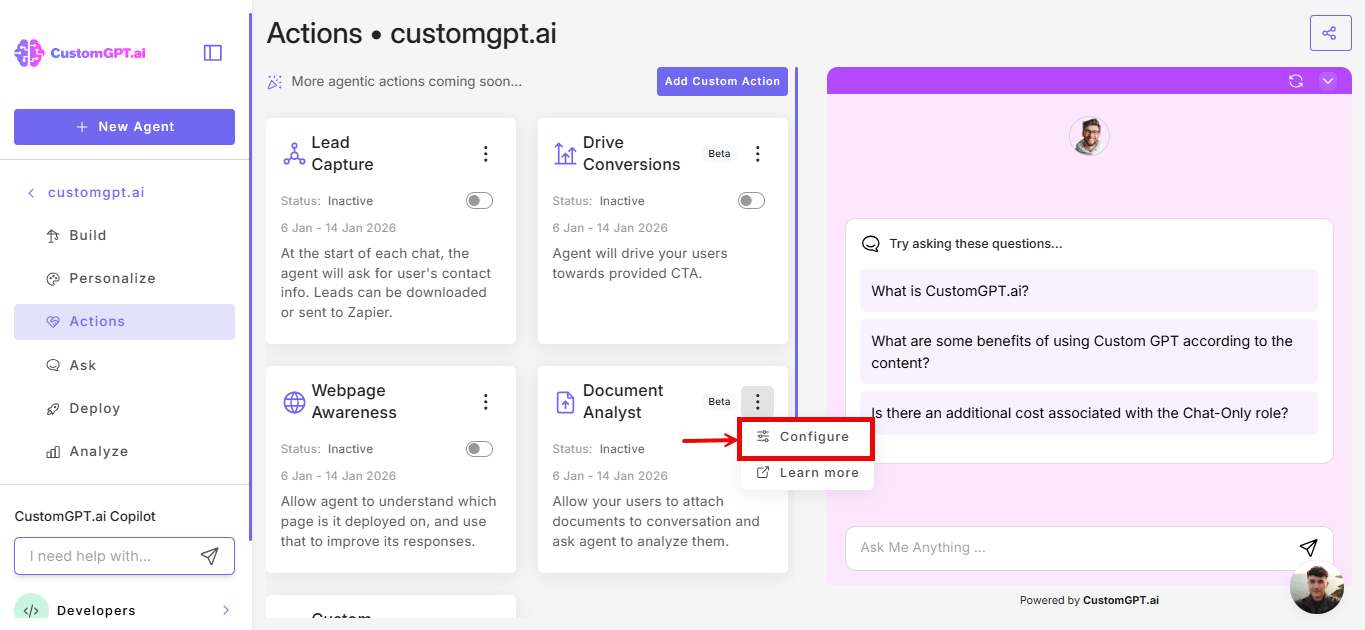Click the Actions heart icon
This screenshot has height=630, width=1365.
pos(53,322)
